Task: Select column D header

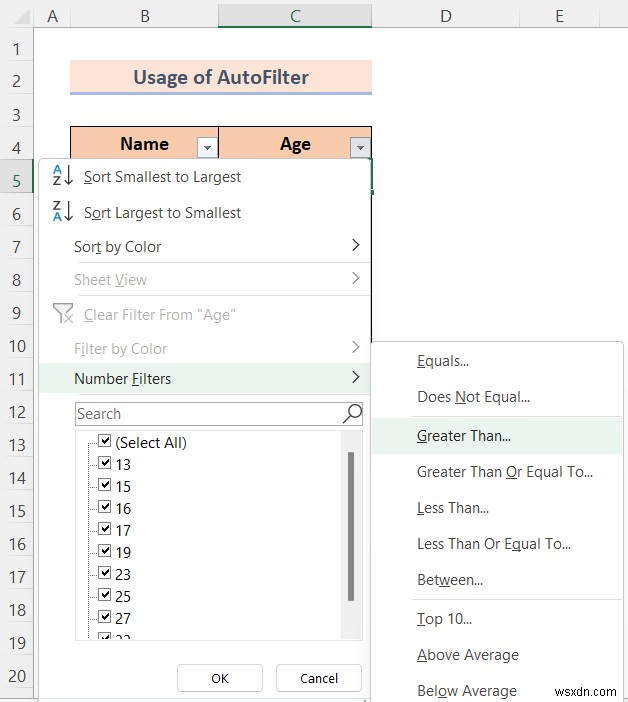Action: coord(445,16)
